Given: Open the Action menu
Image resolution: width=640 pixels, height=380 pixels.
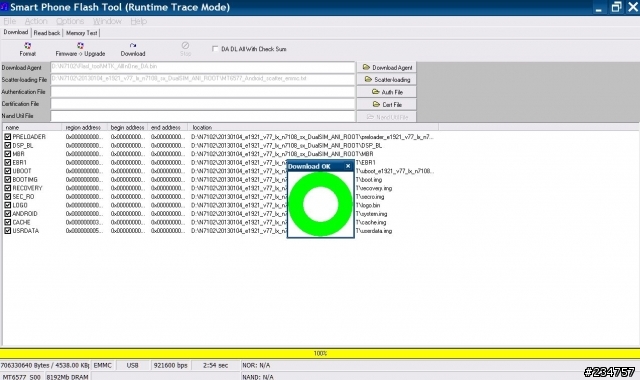Looking at the screenshot, I should (36, 21).
